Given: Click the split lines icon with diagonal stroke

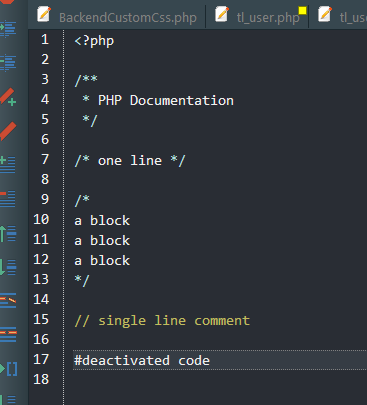Looking at the screenshot, I should 8,300.
